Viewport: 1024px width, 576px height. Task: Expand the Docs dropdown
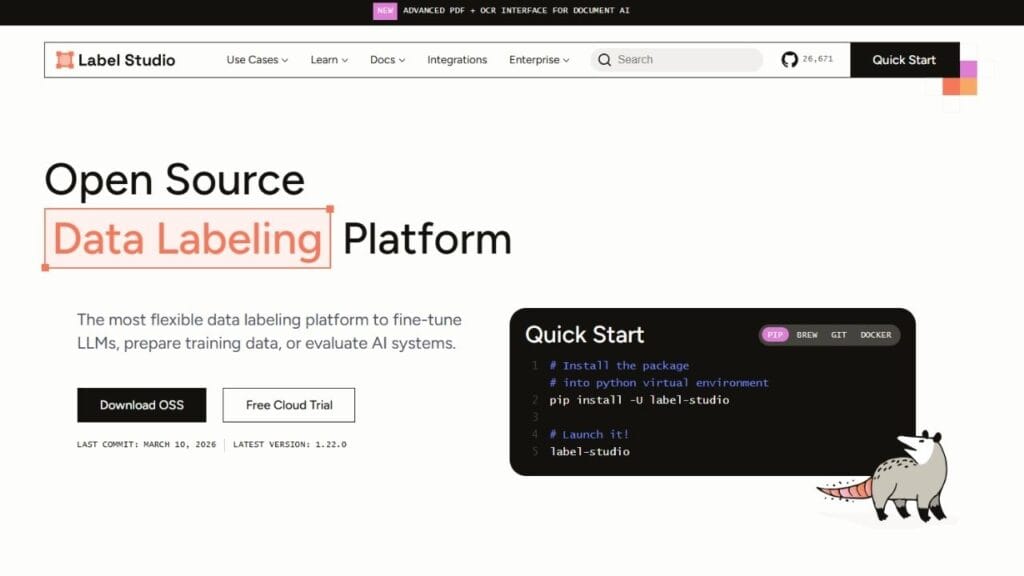click(x=386, y=60)
